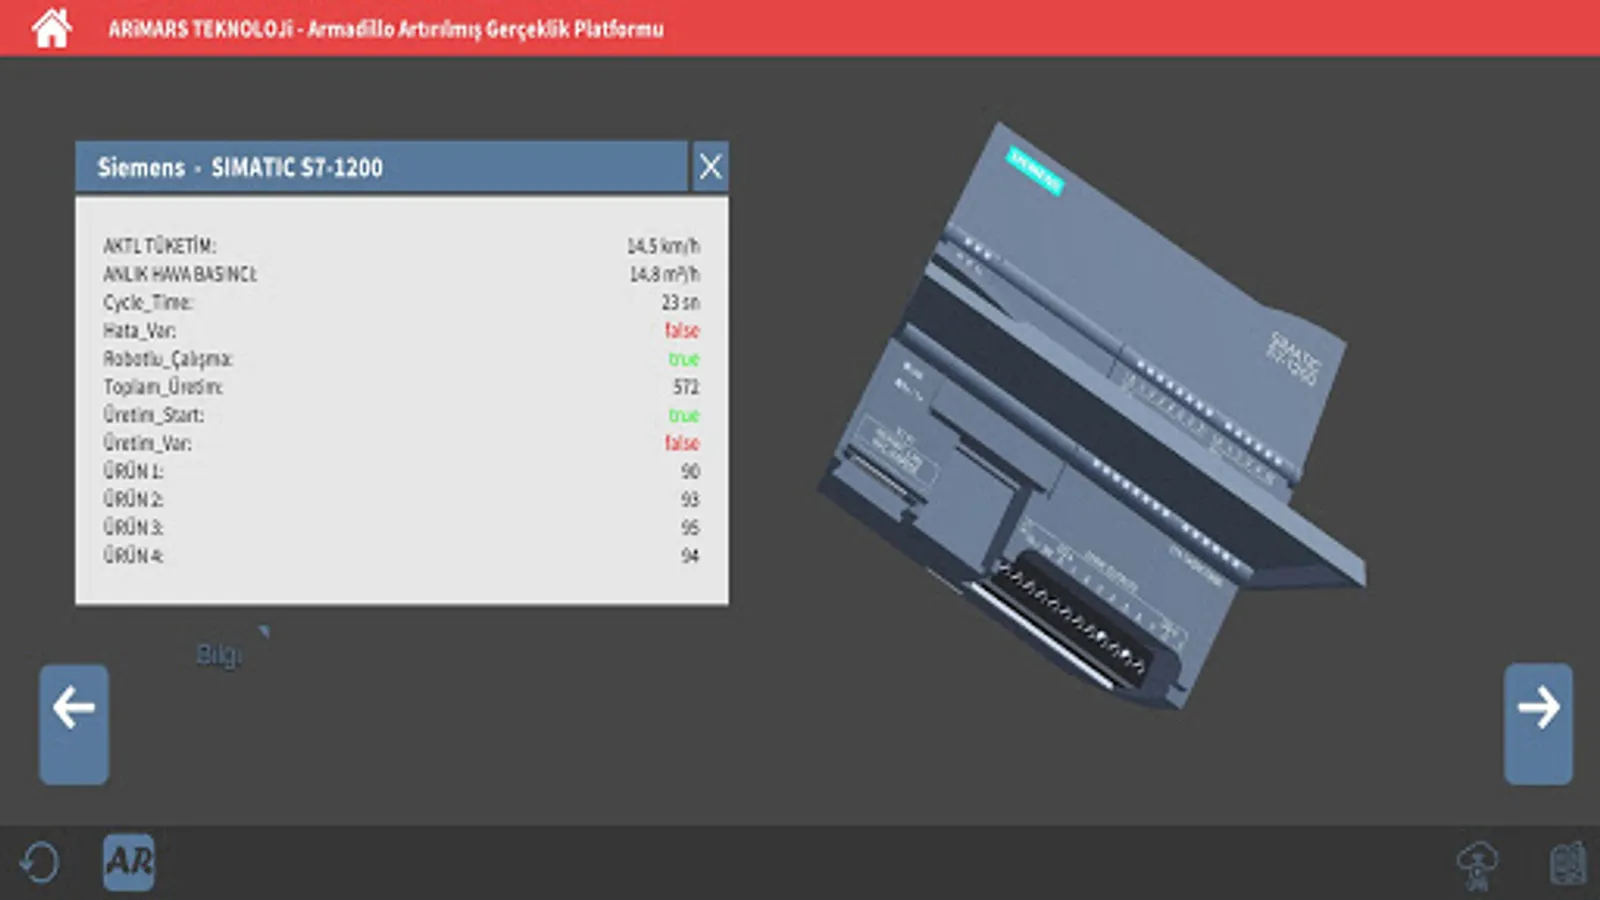The height and width of the screenshot is (900, 1600).
Task: Click the ANLIK HAVA BASINCI label
Action: [x=180, y=274]
